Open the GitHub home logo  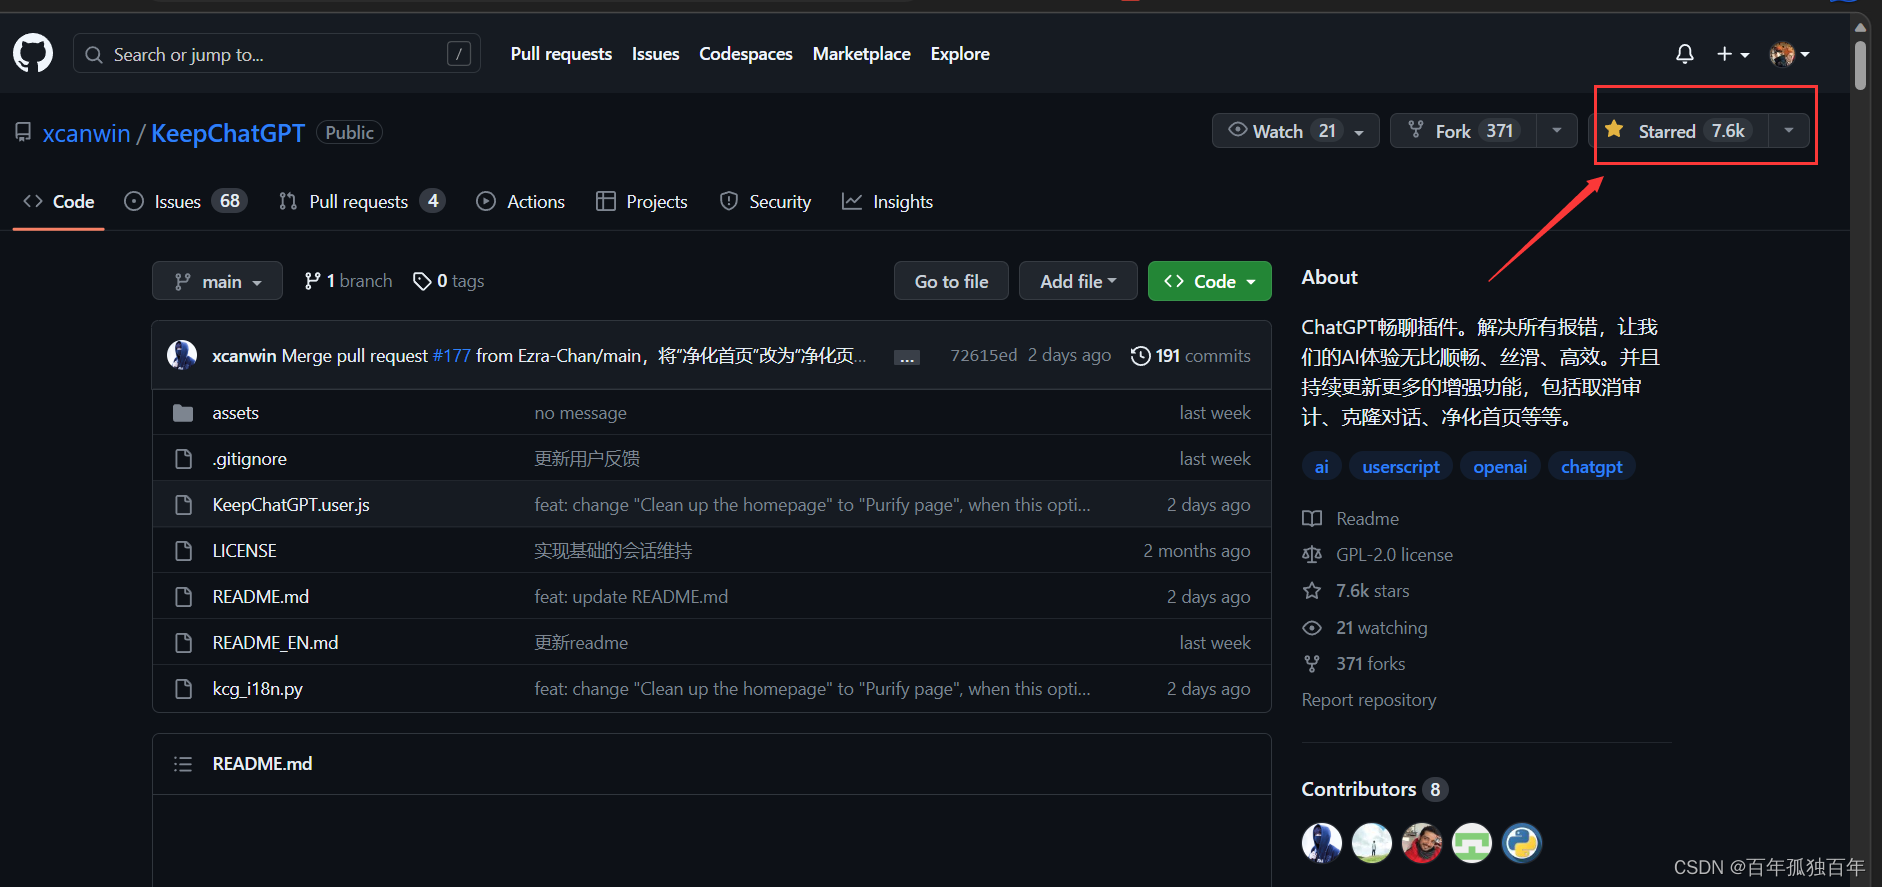click(33, 53)
